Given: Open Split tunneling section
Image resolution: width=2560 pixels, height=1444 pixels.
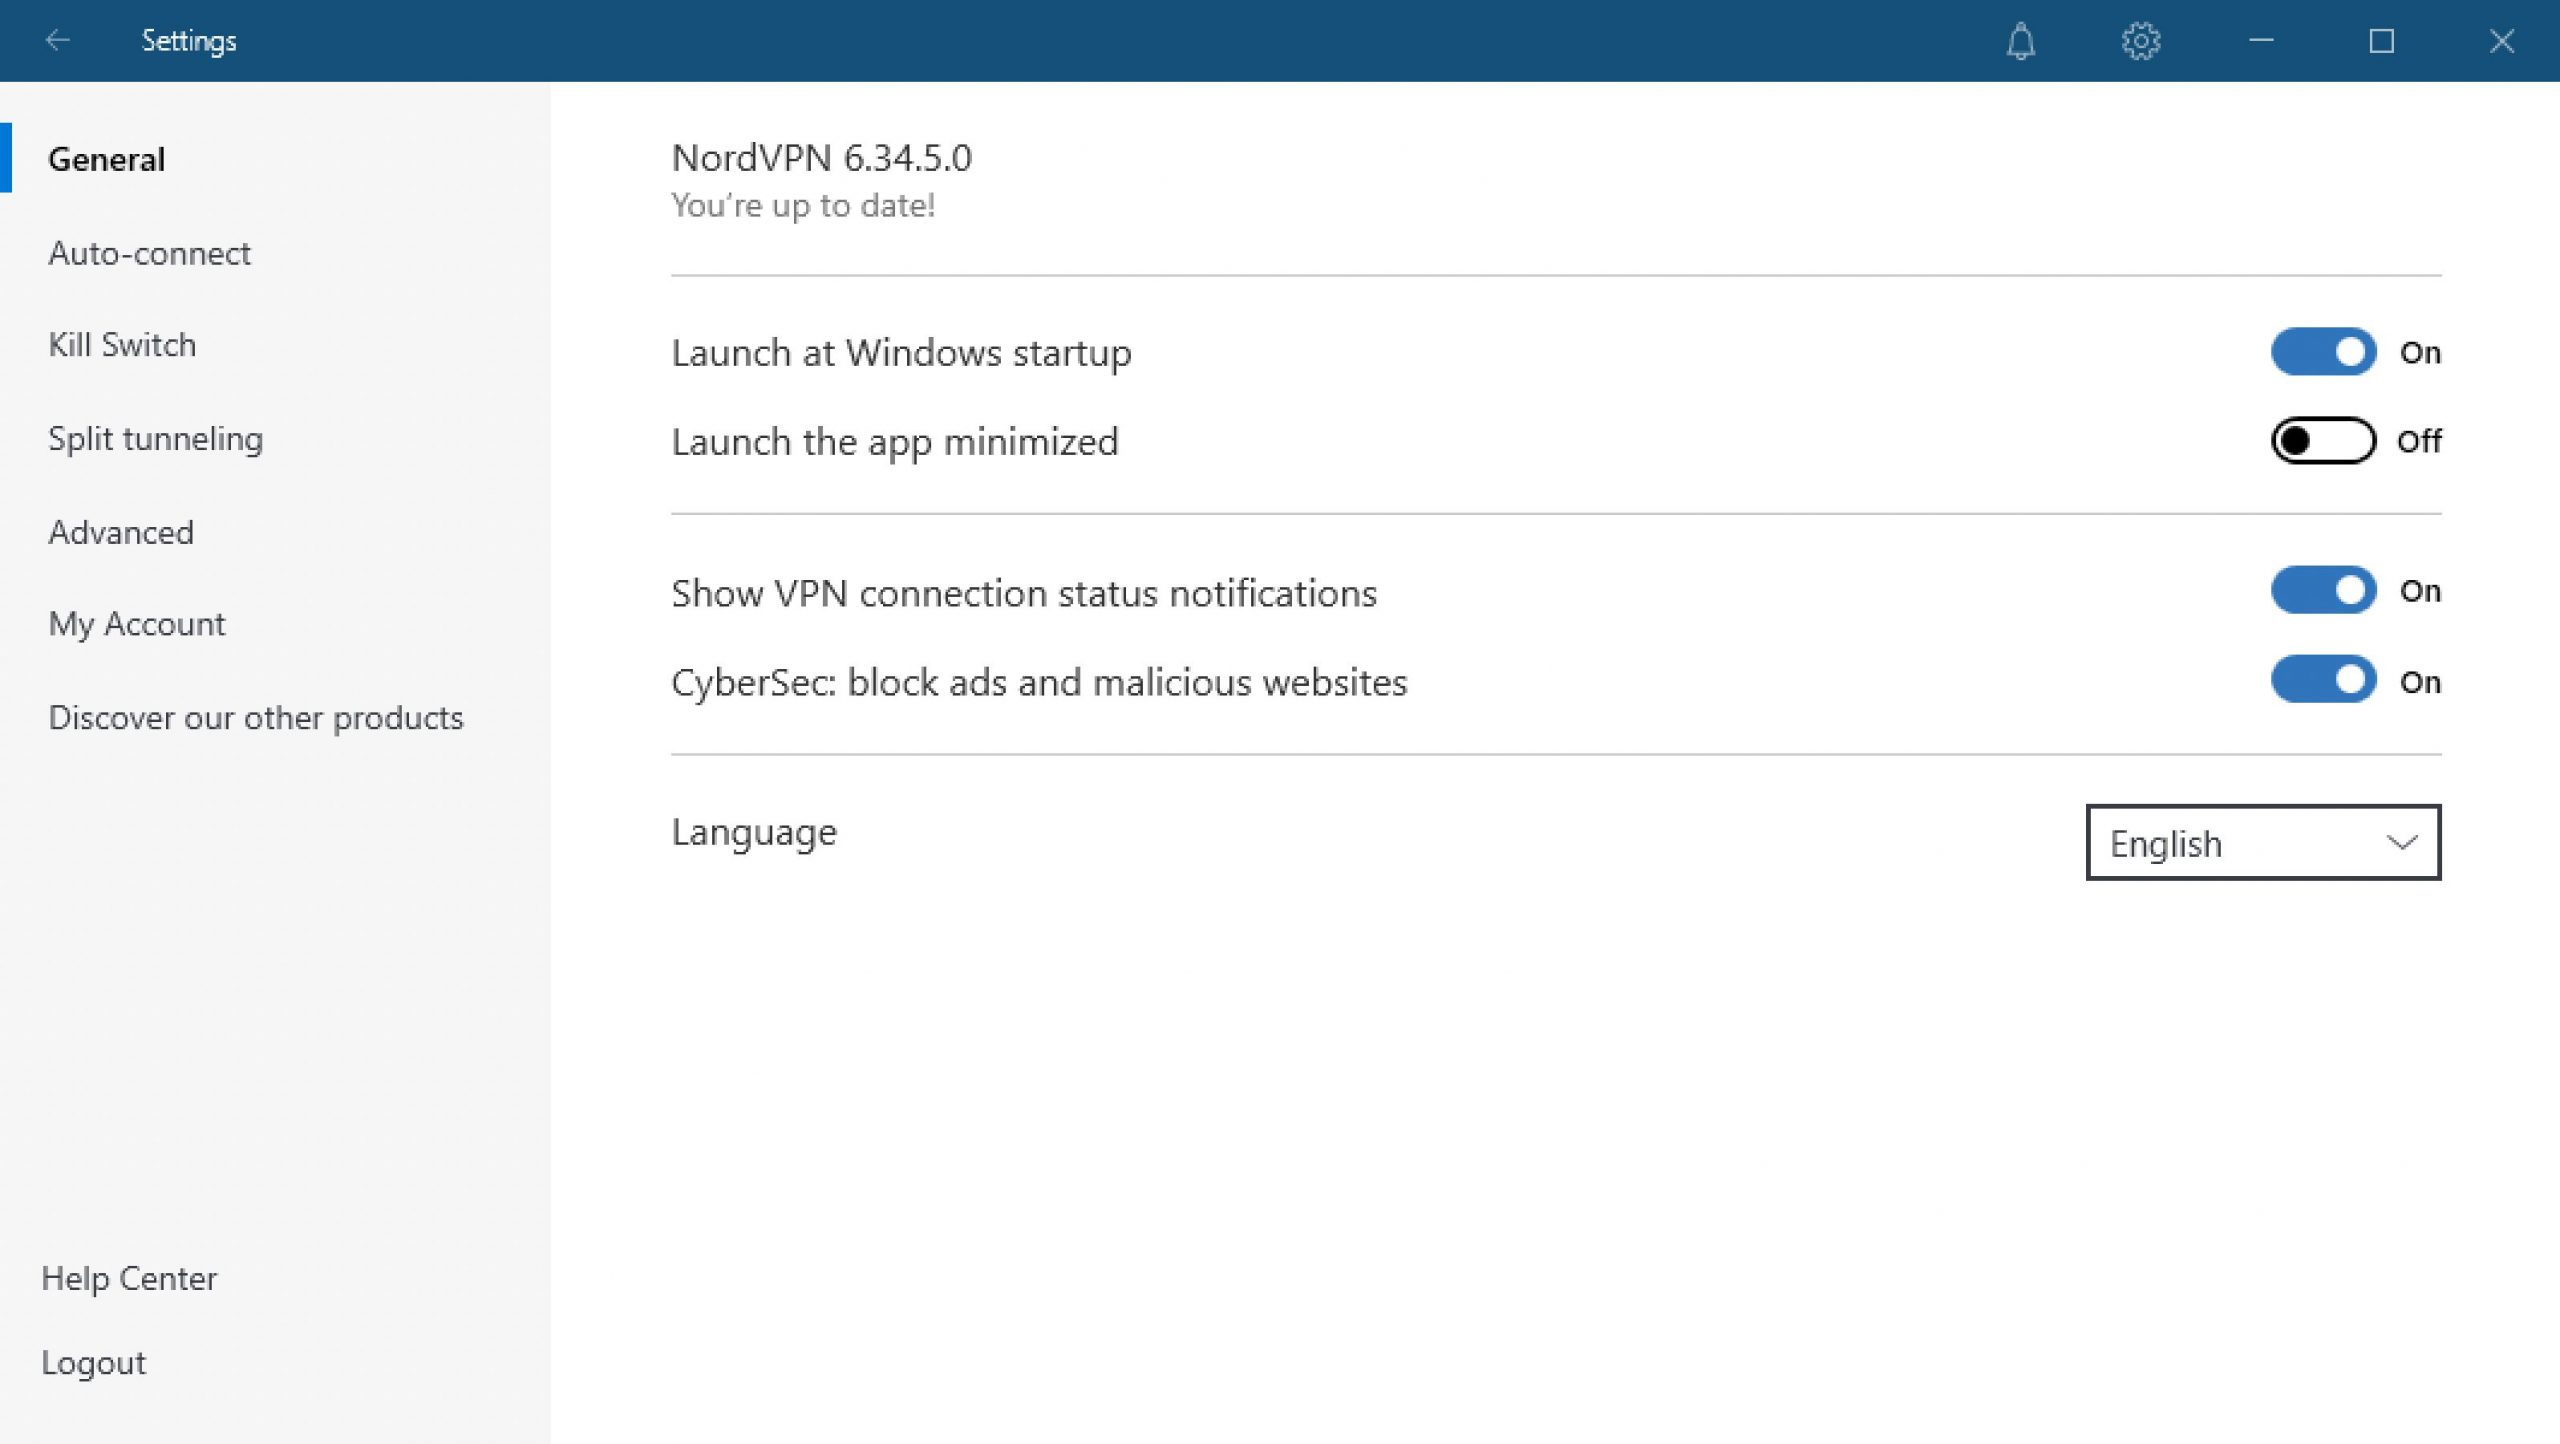Looking at the screenshot, I should pyautogui.click(x=156, y=439).
